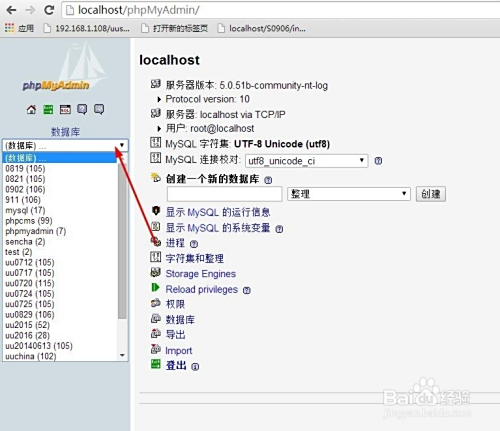The height and width of the screenshot is (431, 500).
Task: Open the localhost/S0906/in... bookmark
Action: [262, 28]
